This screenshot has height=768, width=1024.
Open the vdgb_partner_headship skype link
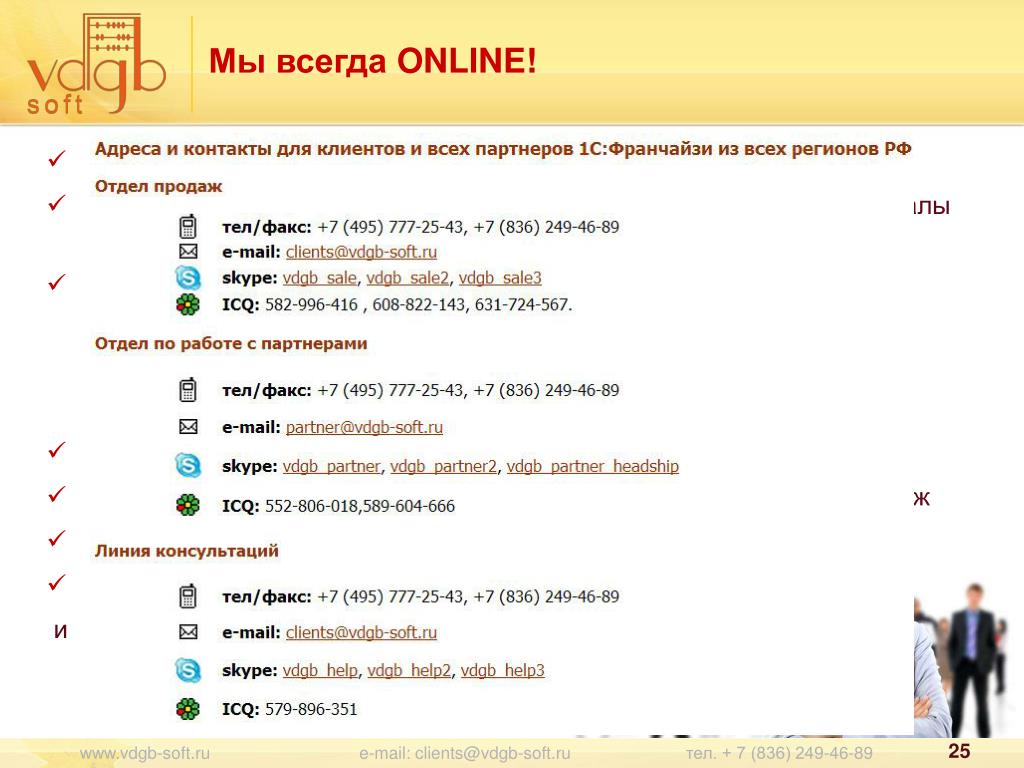(593, 466)
